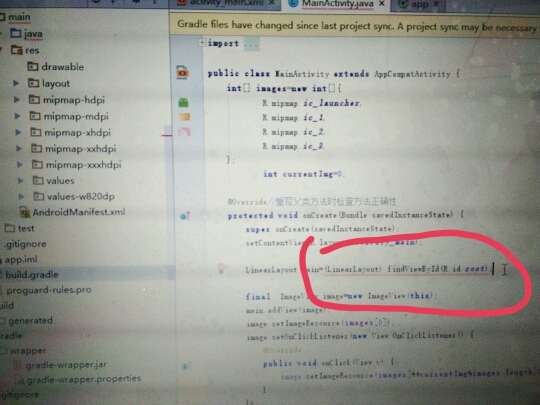This screenshot has height=405, width=540.
Task: Click the 'public void onClick(View v)' line
Action: coord(329,363)
